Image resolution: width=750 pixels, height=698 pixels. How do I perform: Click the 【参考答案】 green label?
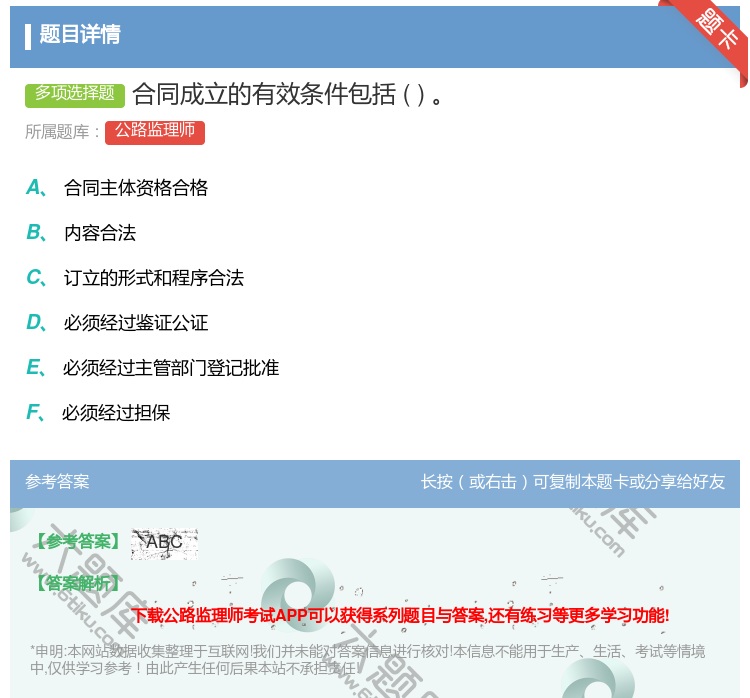[x=78, y=542]
